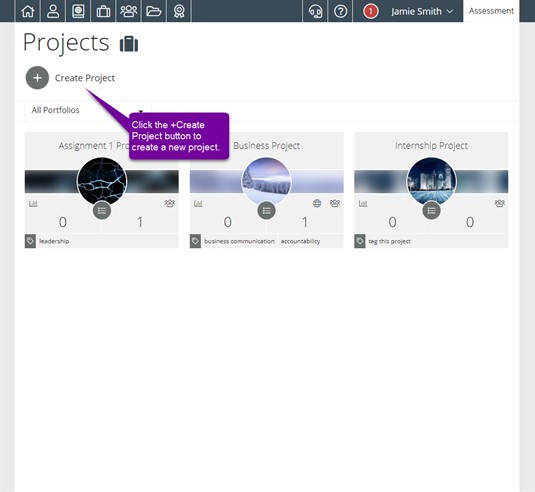Select the Assignment 1 project thumbnail
Image resolution: width=535 pixels, height=492 pixels.
(x=102, y=182)
